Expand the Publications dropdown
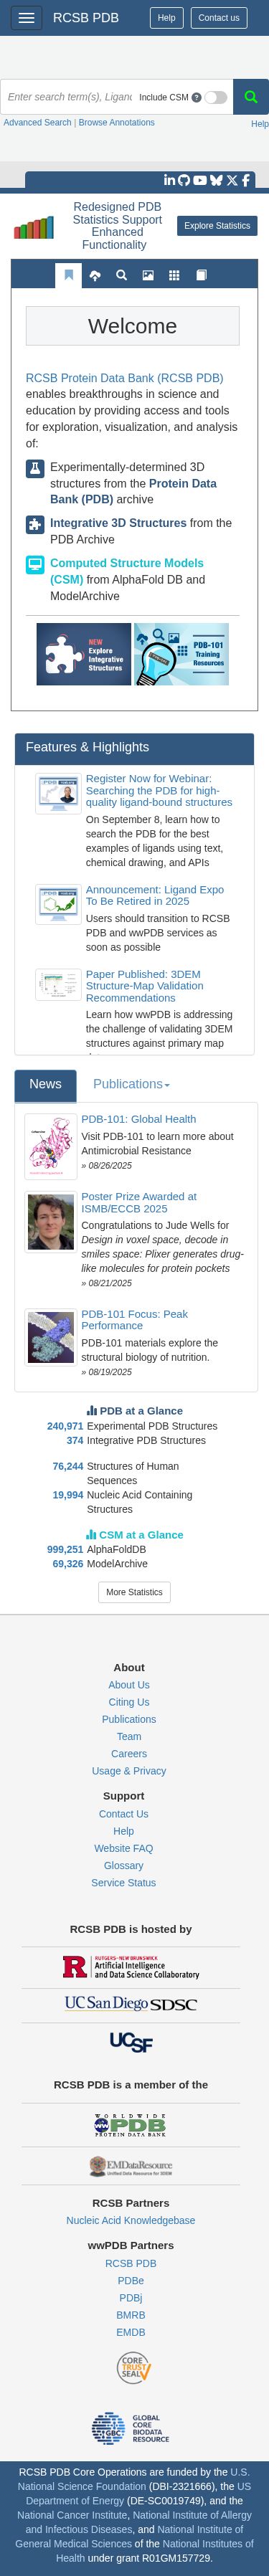269x2576 pixels. tap(131, 1084)
